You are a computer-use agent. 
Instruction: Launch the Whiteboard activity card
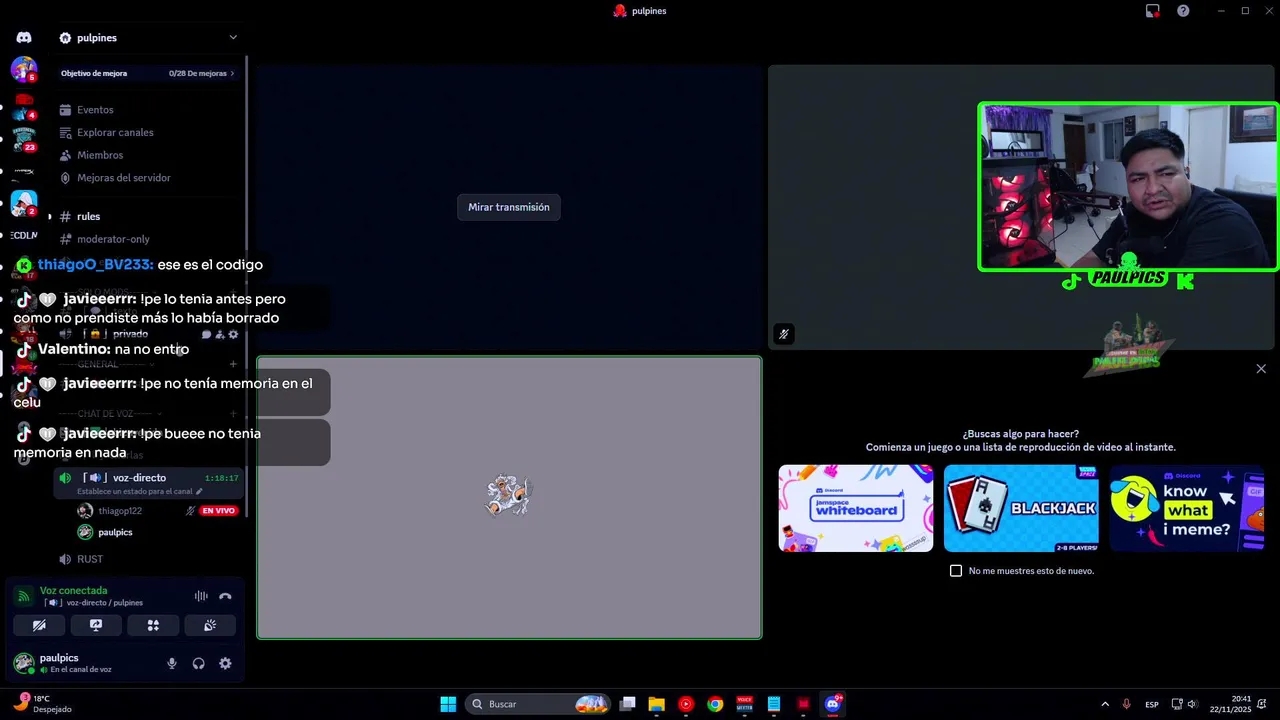coord(856,508)
